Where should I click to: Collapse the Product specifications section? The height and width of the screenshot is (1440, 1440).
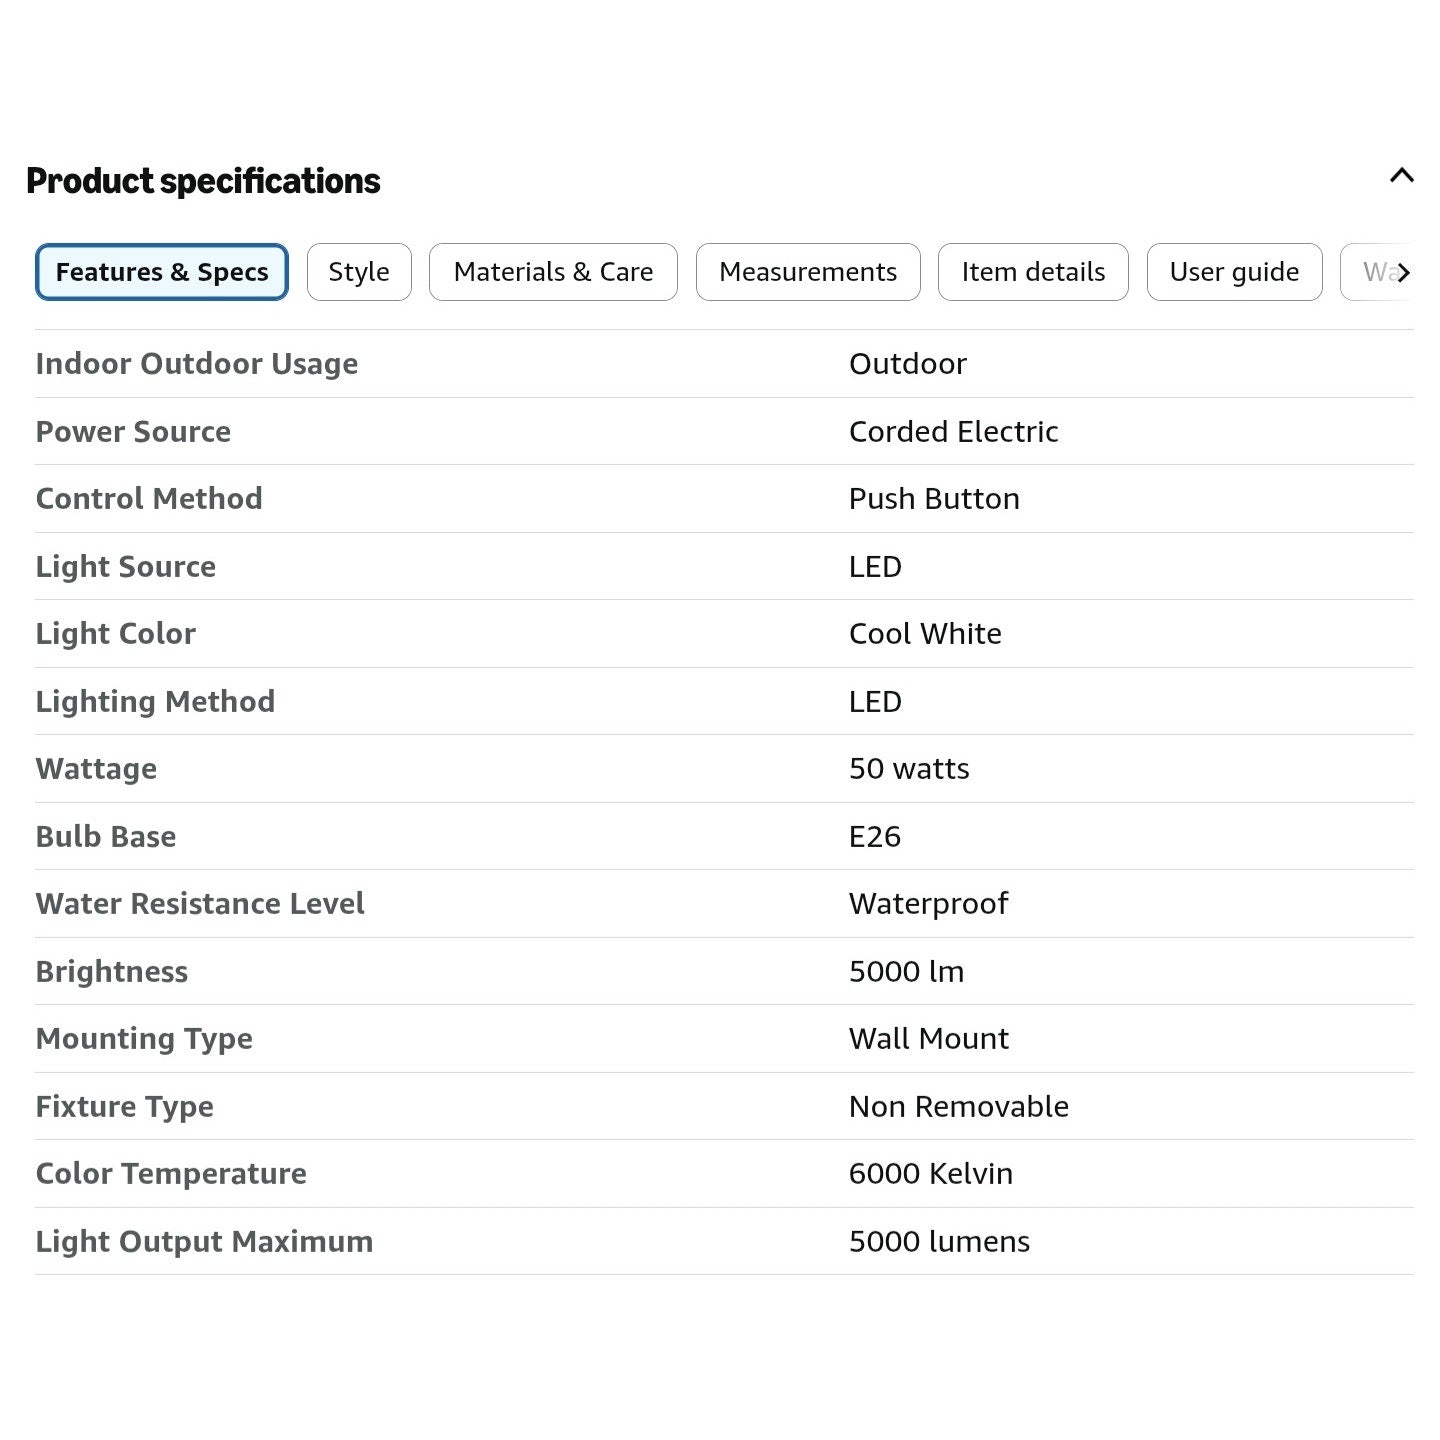pyautogui.click(x=1401, y=176)
